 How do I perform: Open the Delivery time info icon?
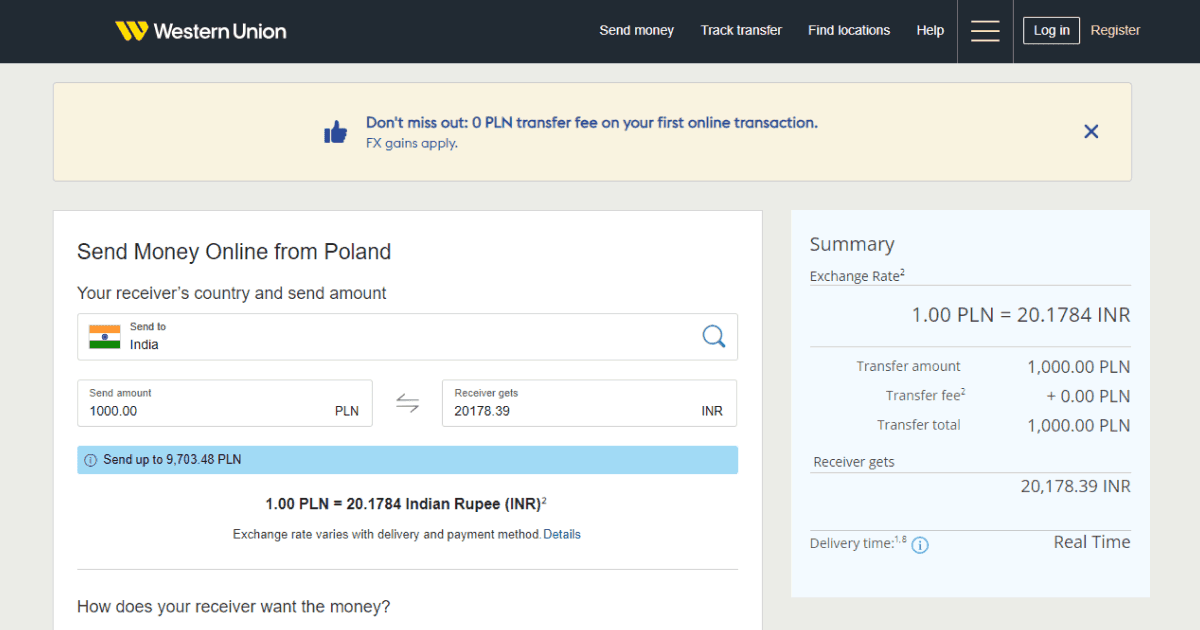click(920, 545)
